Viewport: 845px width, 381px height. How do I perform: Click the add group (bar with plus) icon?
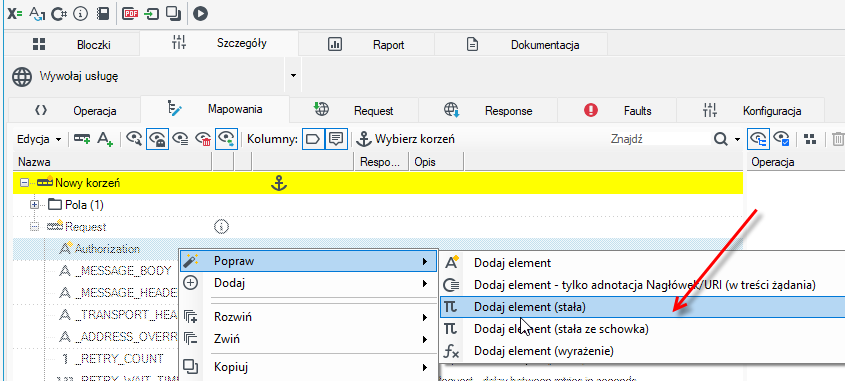click(82, 139)
